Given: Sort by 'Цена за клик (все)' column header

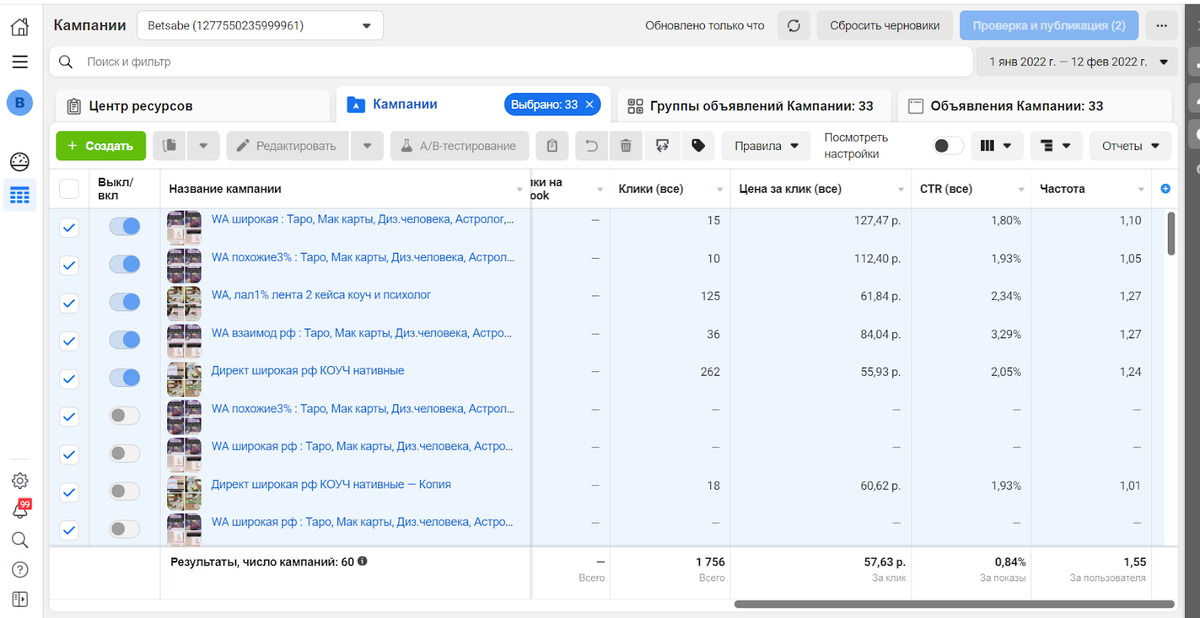Looking at the screenshot, I should (x=790, y=188).
